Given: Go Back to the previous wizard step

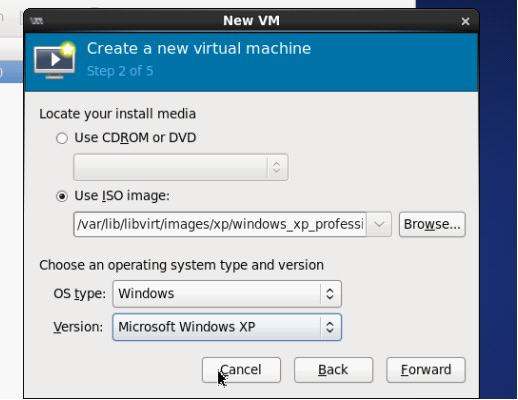Looking at the screenshot, I should [333, 370].
